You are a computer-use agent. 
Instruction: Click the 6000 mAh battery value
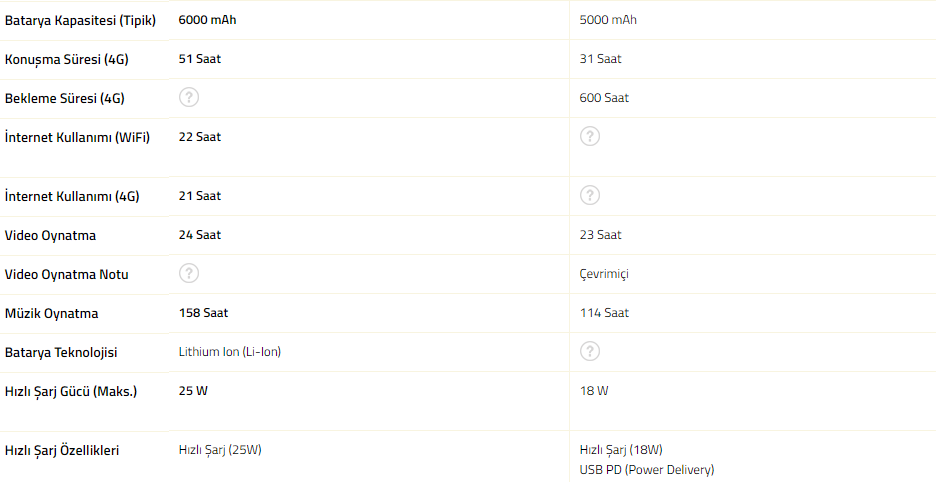(208, 20)
